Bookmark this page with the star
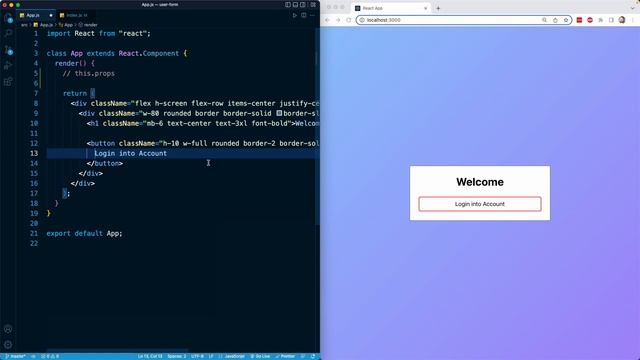 point(566,20)
